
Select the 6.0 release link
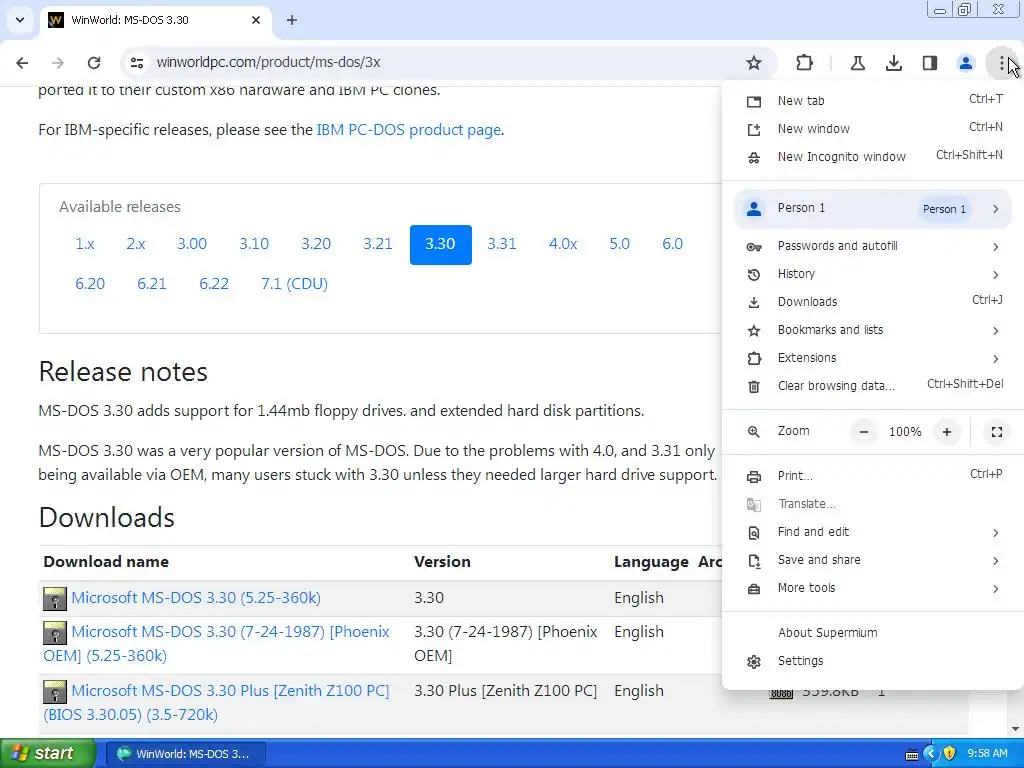coord(673,244)
